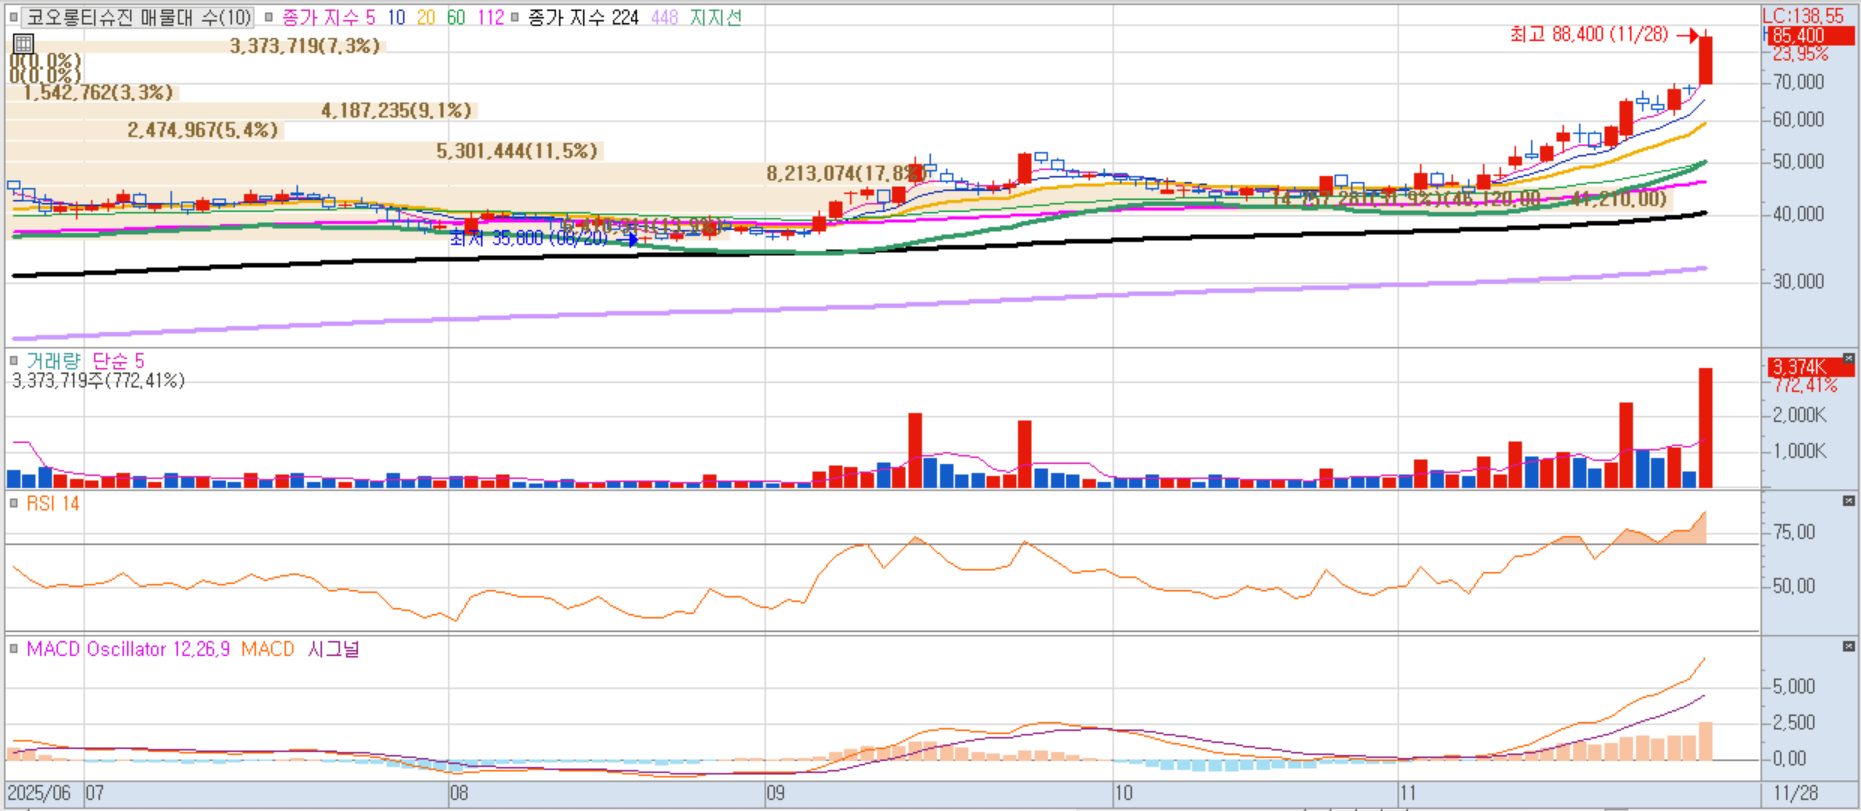Screen dimensions: 1861x811
Task: Select the magenta 112 moving average legend
Action: pyautogui.click(x=491, y=17)
